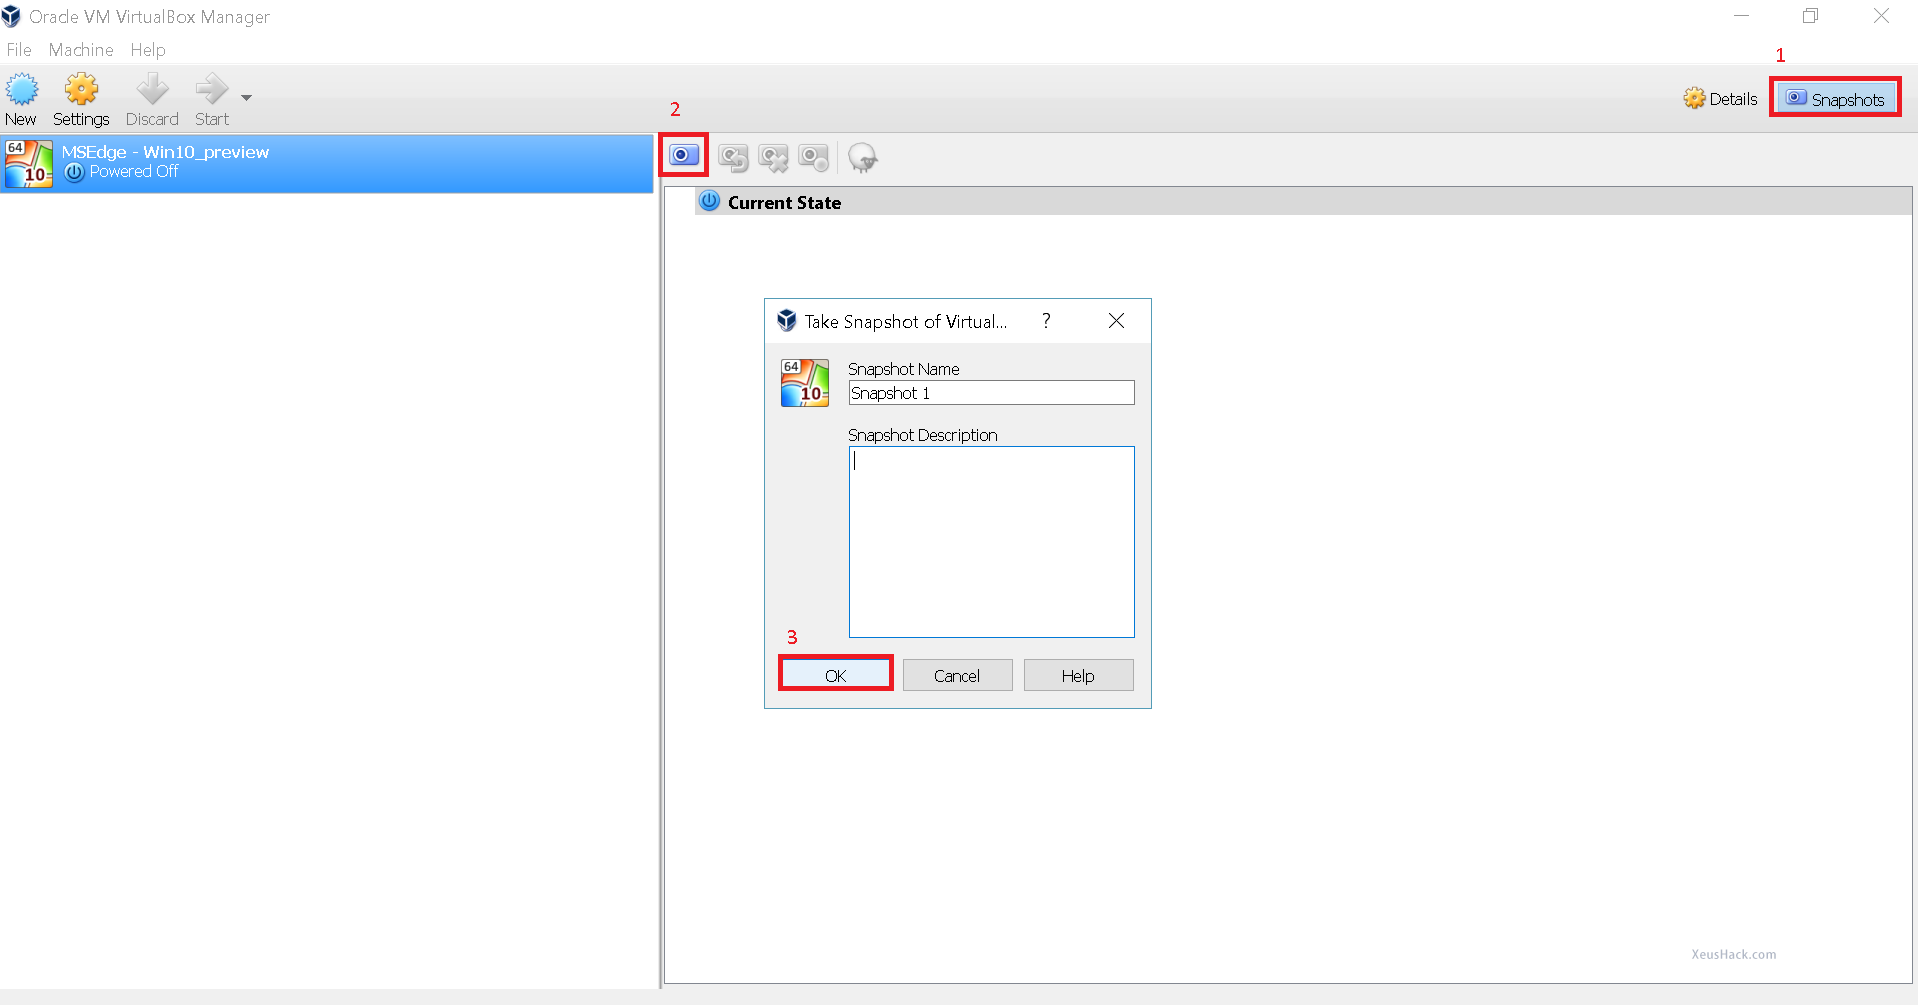Open the Settings gear icon in toolbar
1918x1005 pixels.
pyautogui.click(x=81, y=89)
